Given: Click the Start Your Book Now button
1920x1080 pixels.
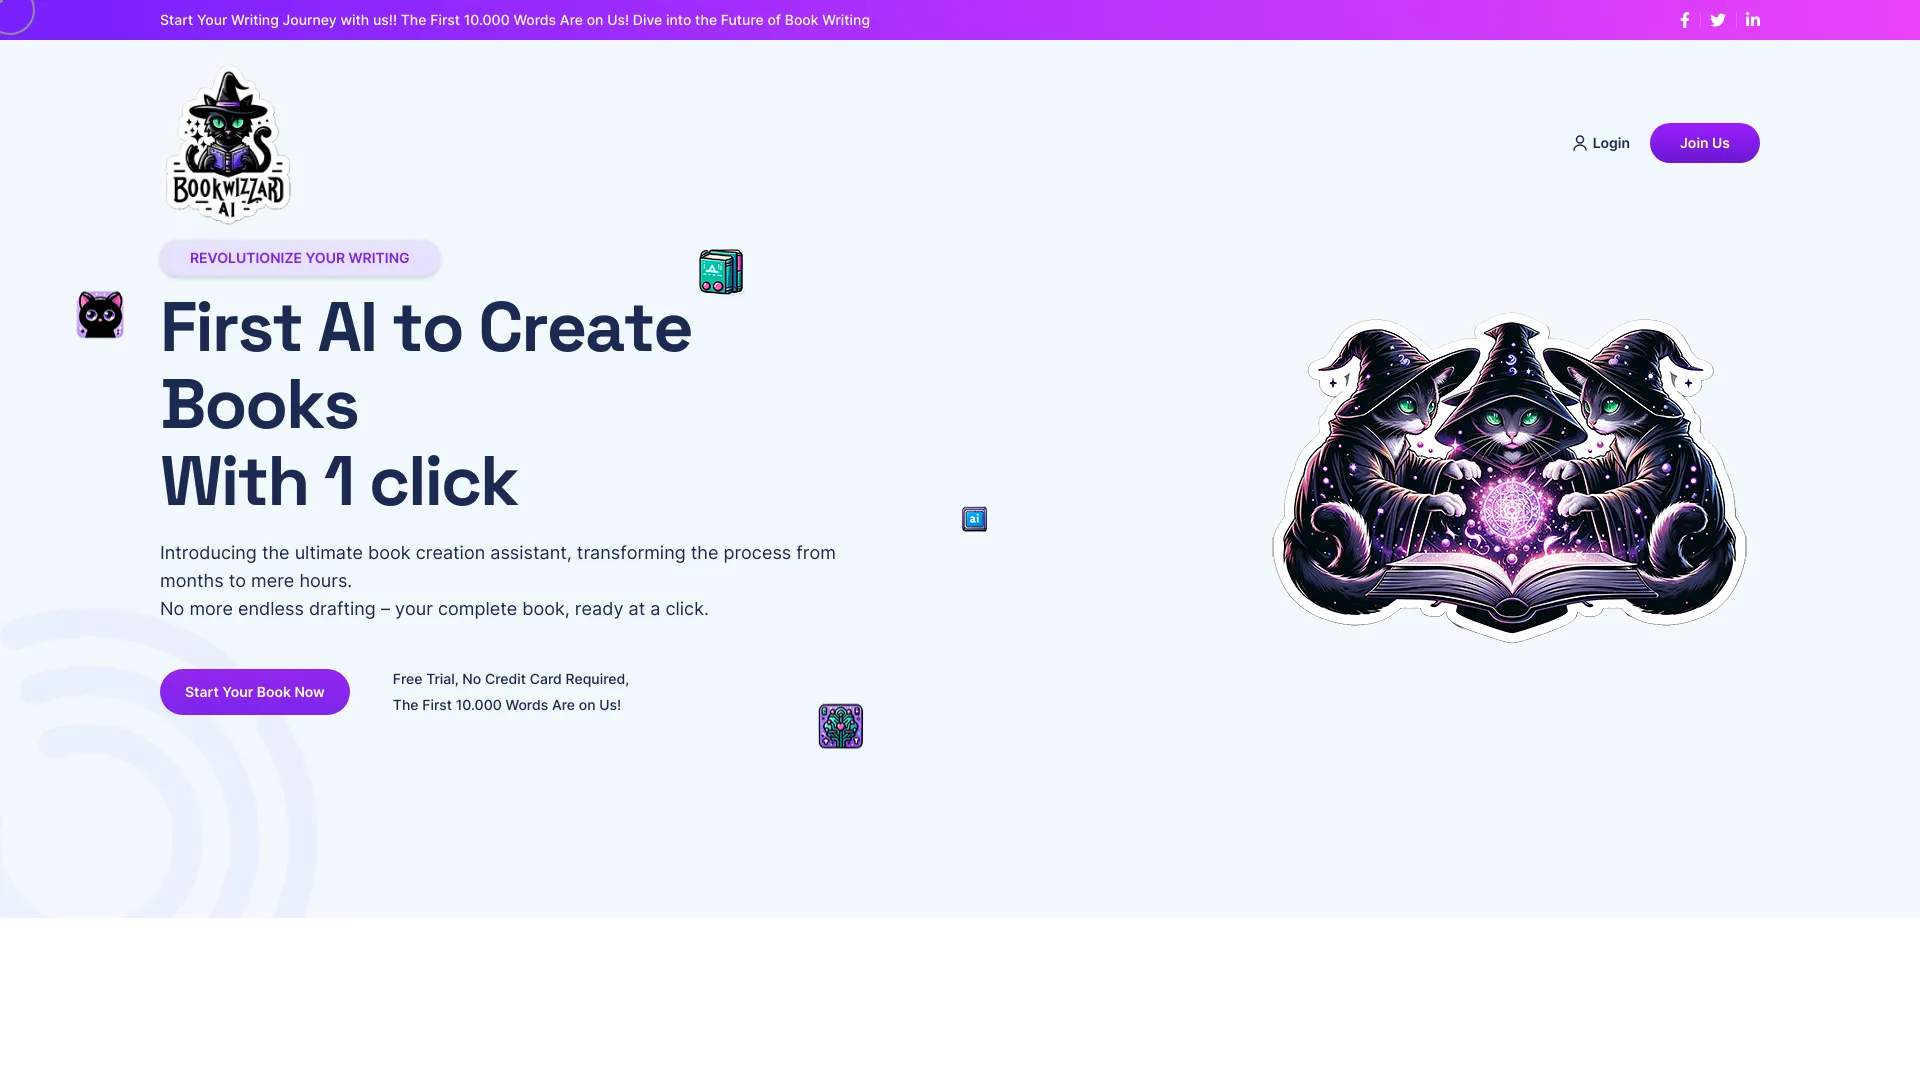Looking at the screenshot, I should tap(255, 691).
